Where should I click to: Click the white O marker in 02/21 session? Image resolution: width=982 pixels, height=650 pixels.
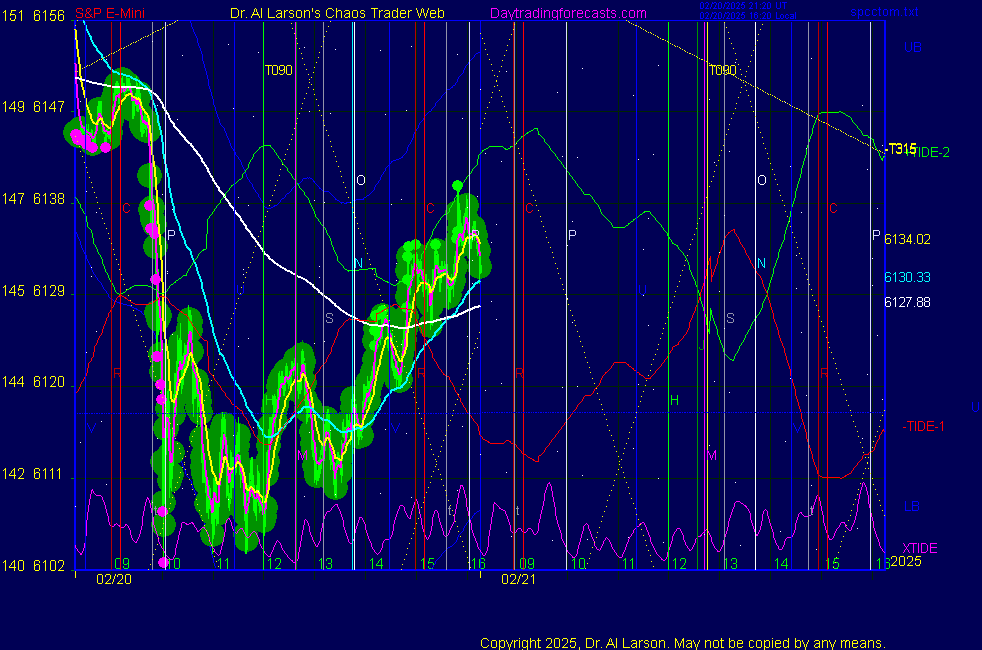tap(762, 180)
